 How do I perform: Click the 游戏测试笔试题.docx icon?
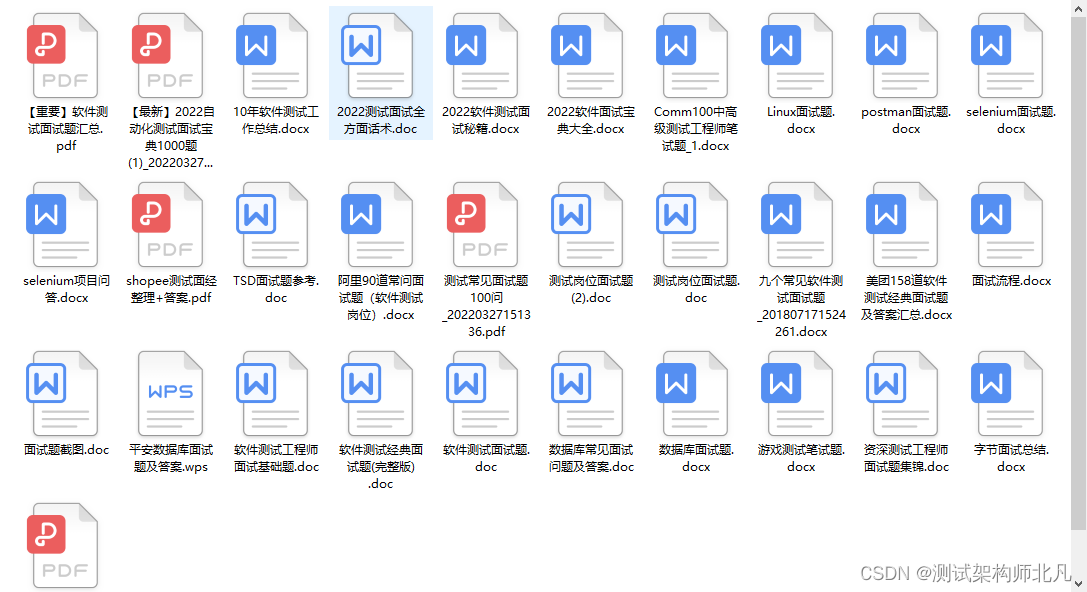[799, 394]
